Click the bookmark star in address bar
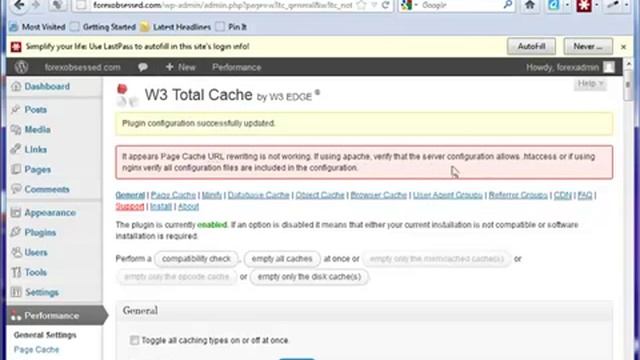 361,5
